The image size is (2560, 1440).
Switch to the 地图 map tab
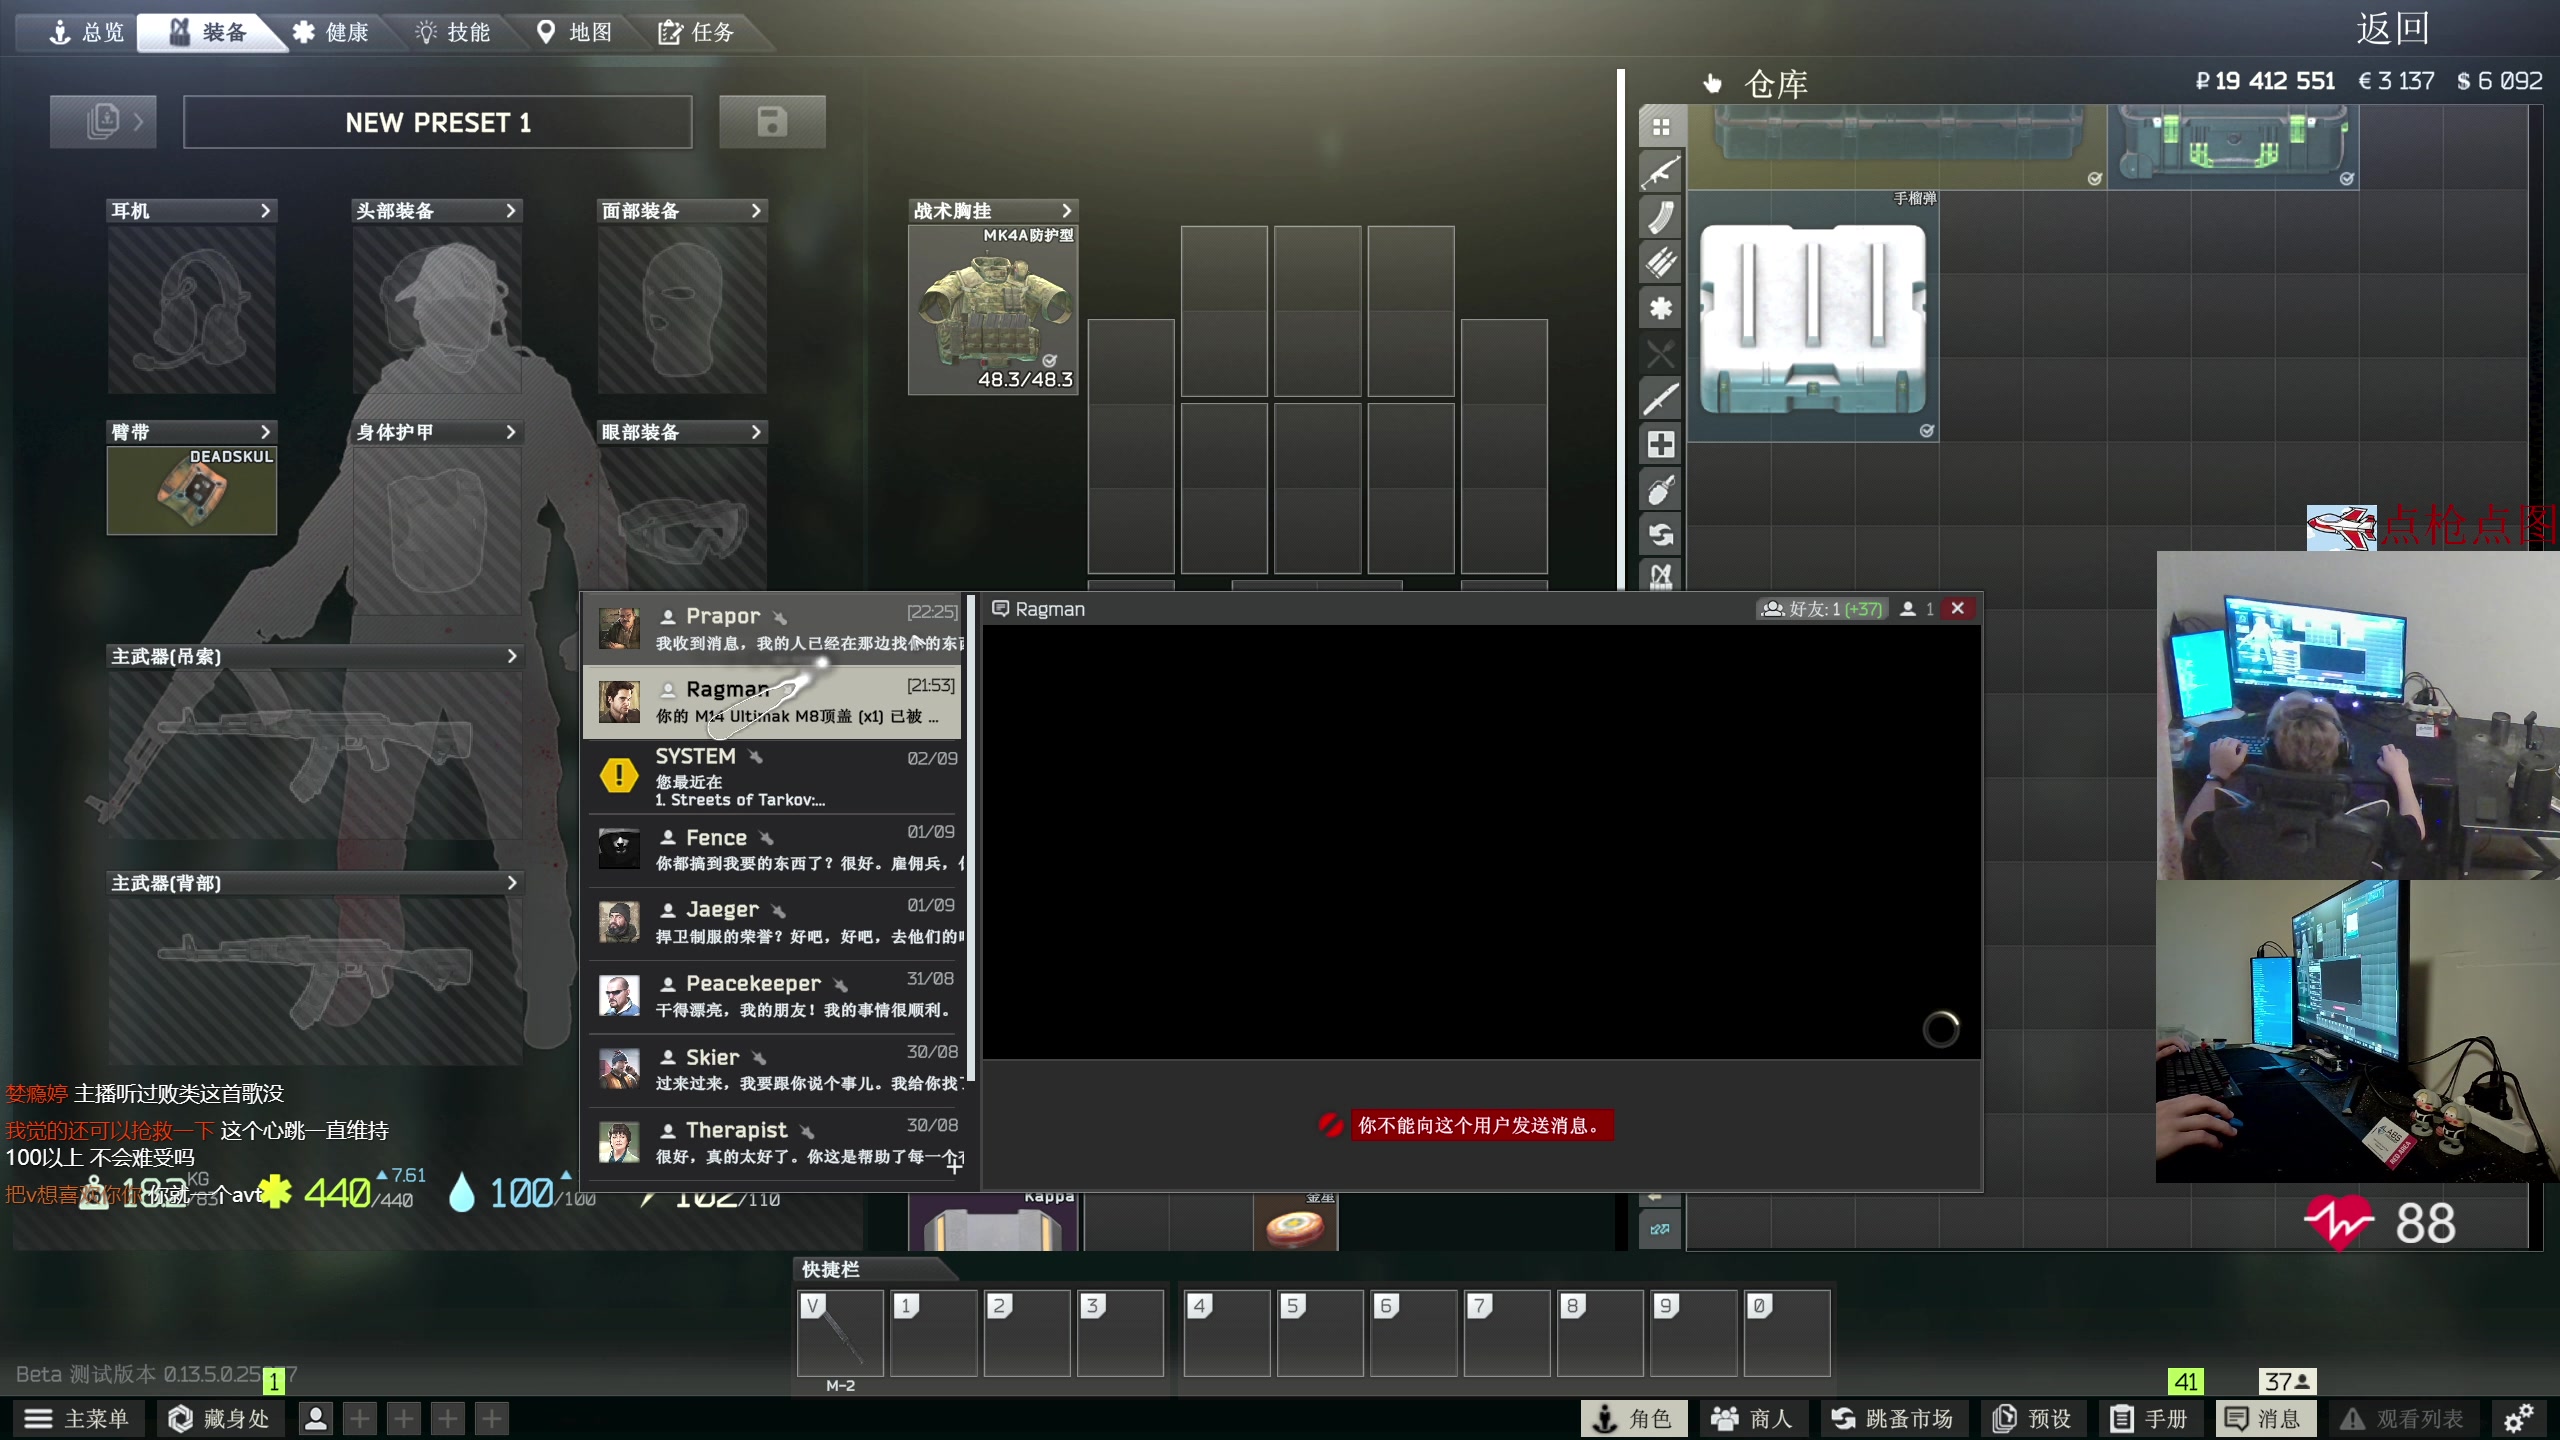(x=574, y=32)
